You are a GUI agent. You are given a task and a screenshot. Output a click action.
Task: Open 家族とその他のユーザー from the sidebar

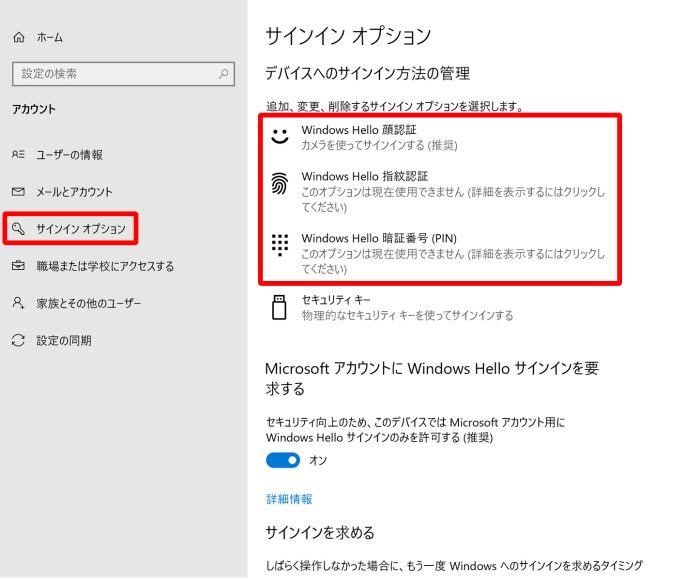89,303
